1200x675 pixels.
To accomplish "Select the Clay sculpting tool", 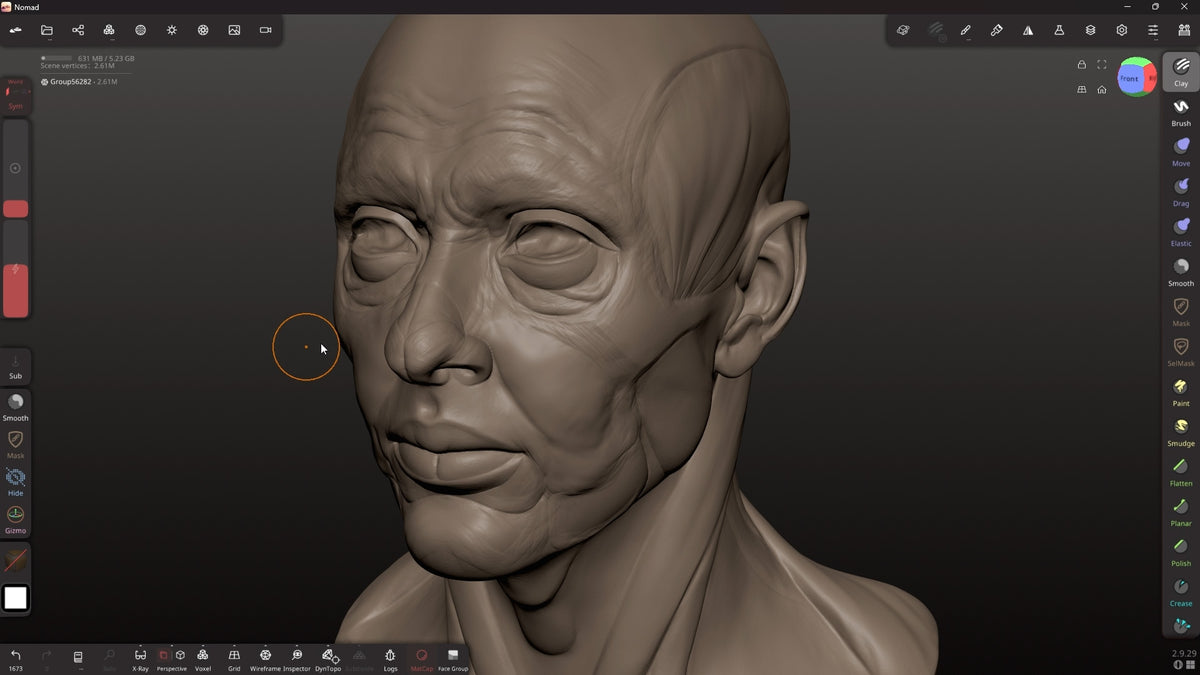I will 1181,71.
